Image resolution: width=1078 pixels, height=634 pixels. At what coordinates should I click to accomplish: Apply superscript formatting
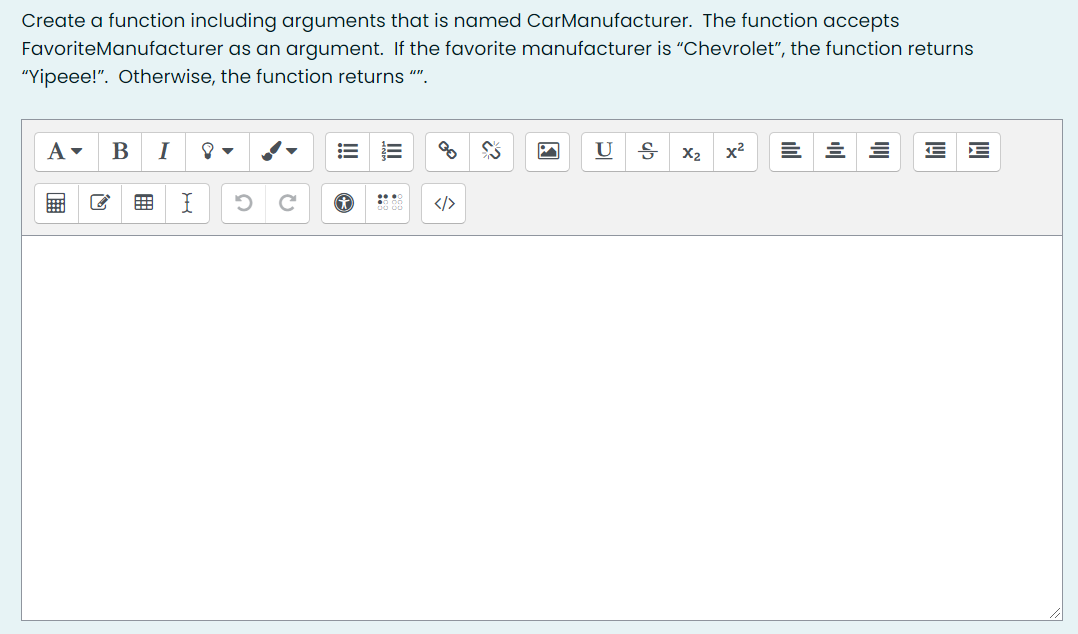point(735,151)
